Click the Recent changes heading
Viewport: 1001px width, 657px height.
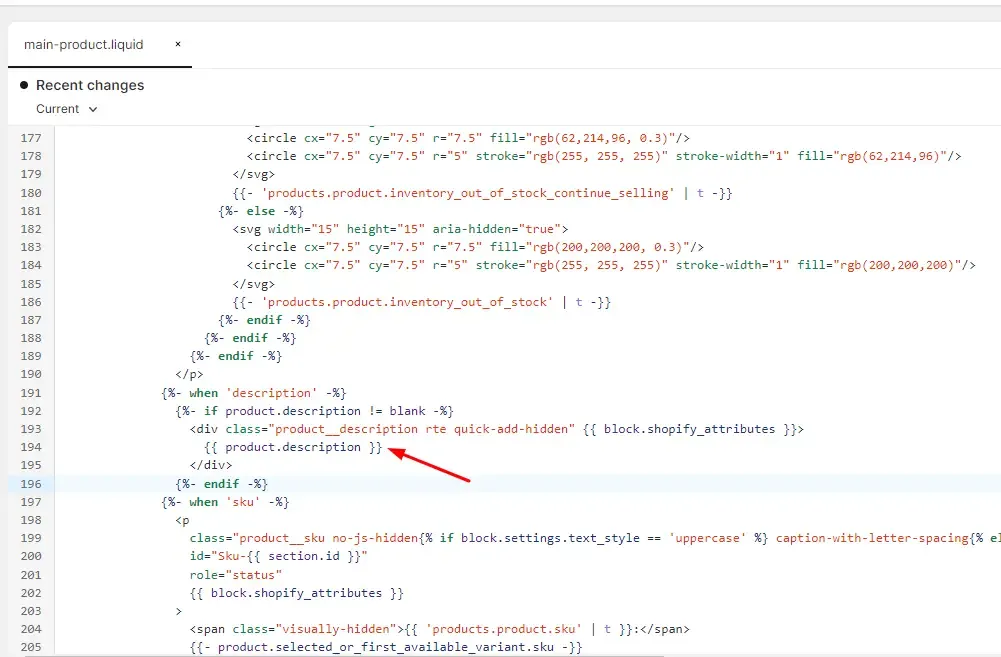[90, 86]
